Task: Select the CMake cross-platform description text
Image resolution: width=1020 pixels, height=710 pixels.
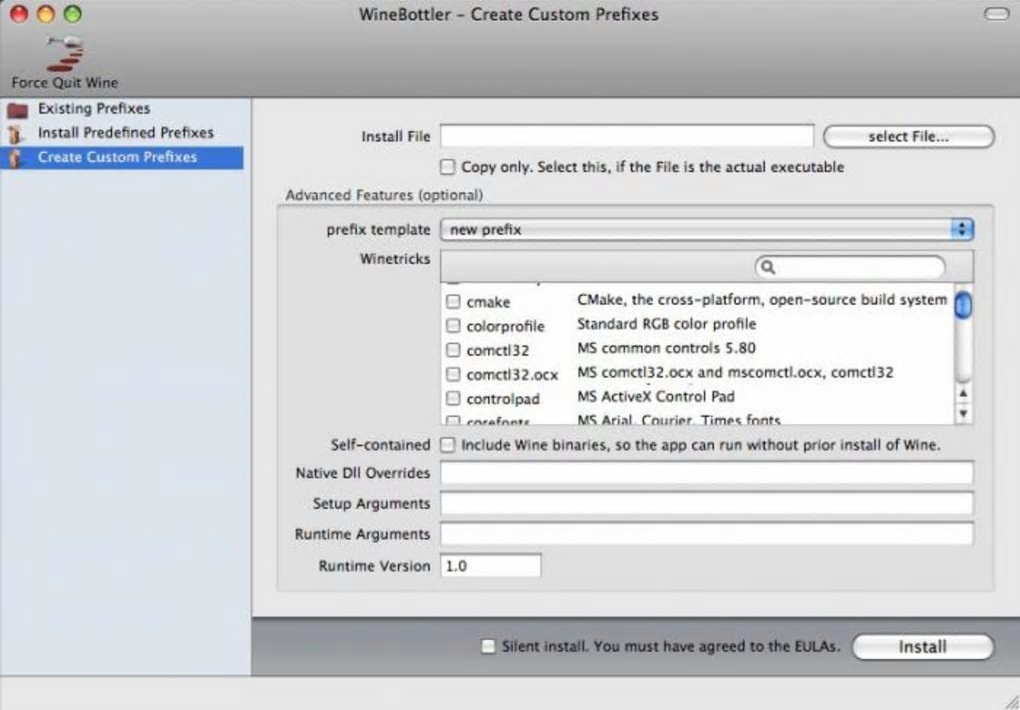Action: click(762, 299)
